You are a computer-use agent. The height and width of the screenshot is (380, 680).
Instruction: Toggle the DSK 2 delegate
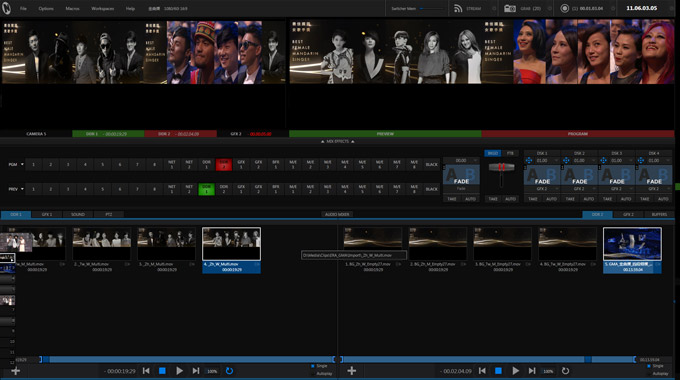pyautogui.click(x=579, y=153)
